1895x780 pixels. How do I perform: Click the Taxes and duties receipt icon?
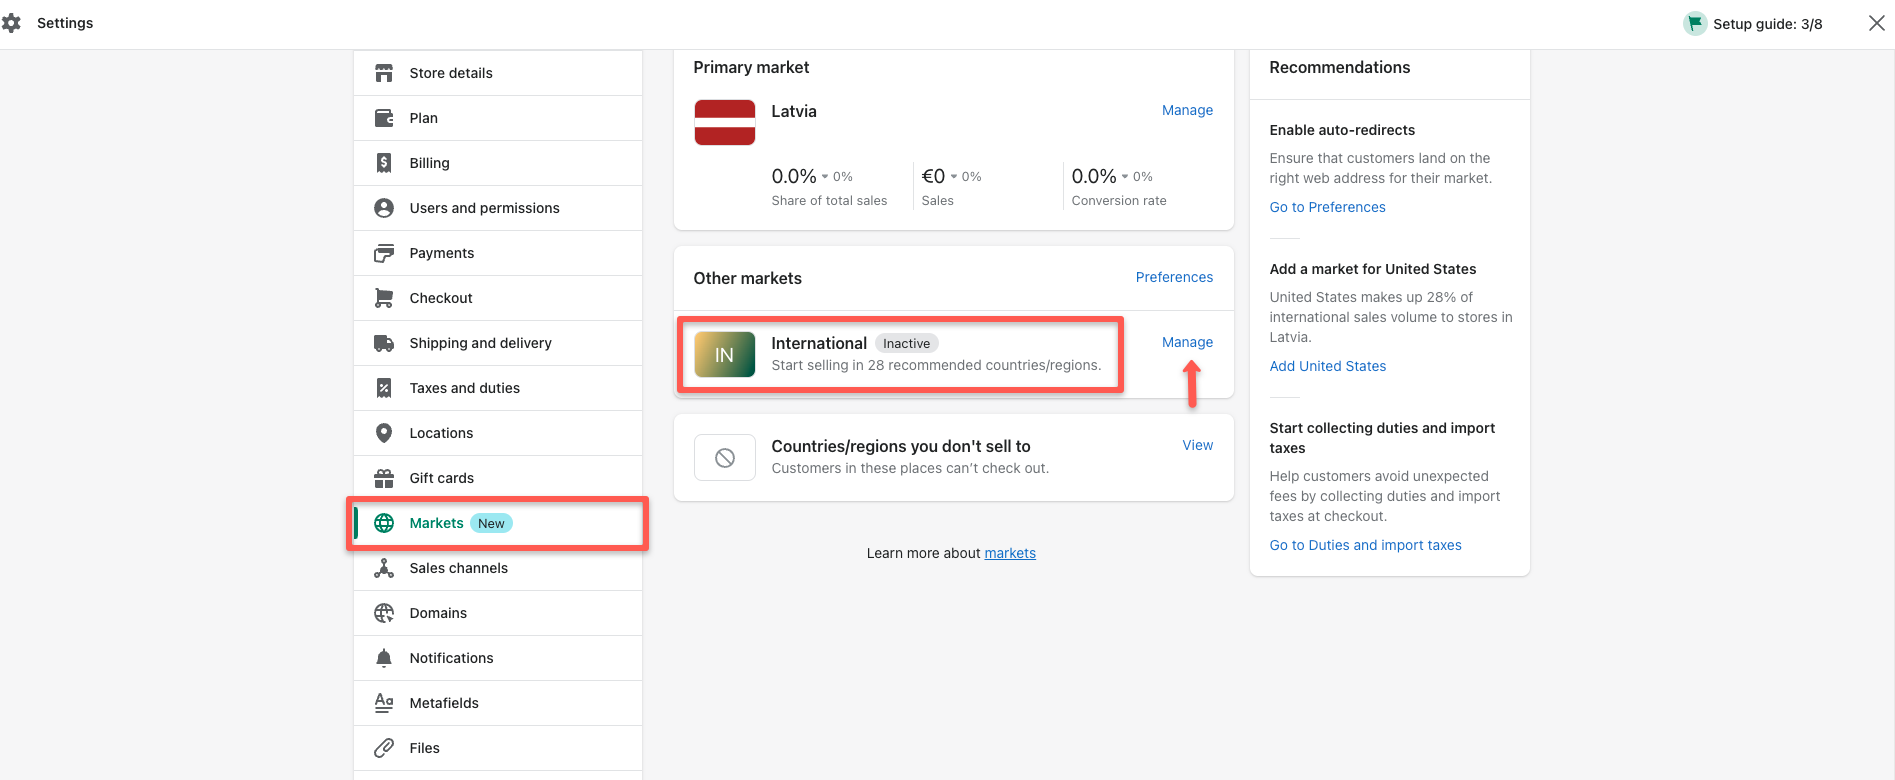click(384, 388)
